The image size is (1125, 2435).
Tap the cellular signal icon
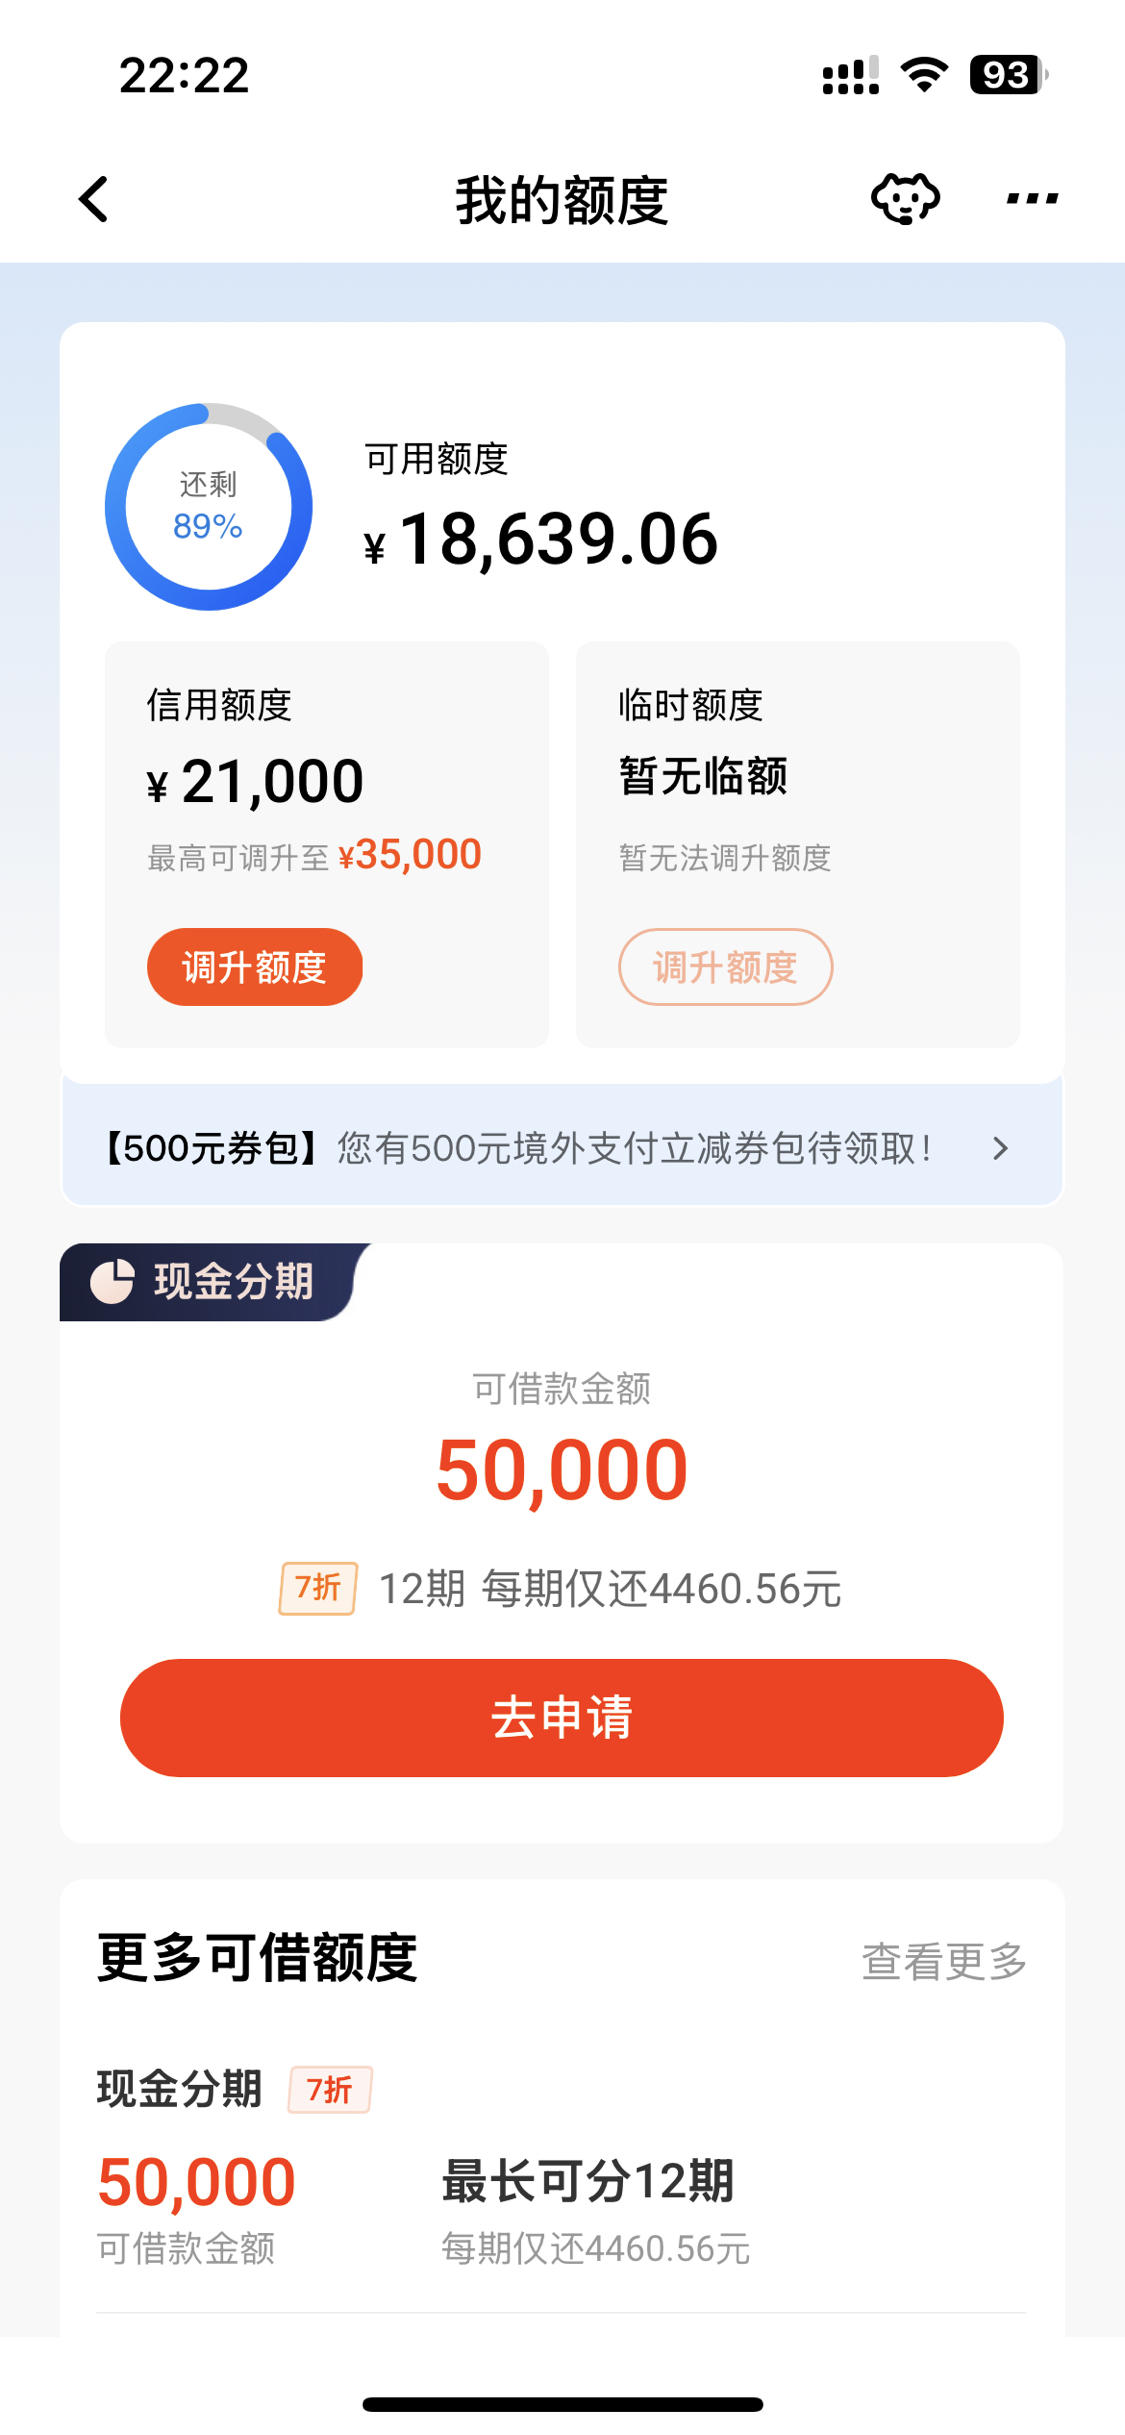(x=851, y=75)
